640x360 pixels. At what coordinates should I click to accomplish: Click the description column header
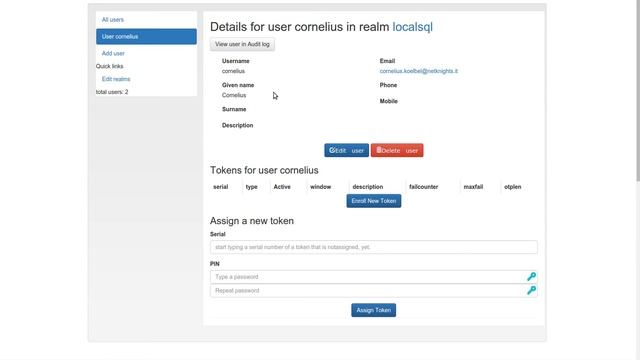368,187
